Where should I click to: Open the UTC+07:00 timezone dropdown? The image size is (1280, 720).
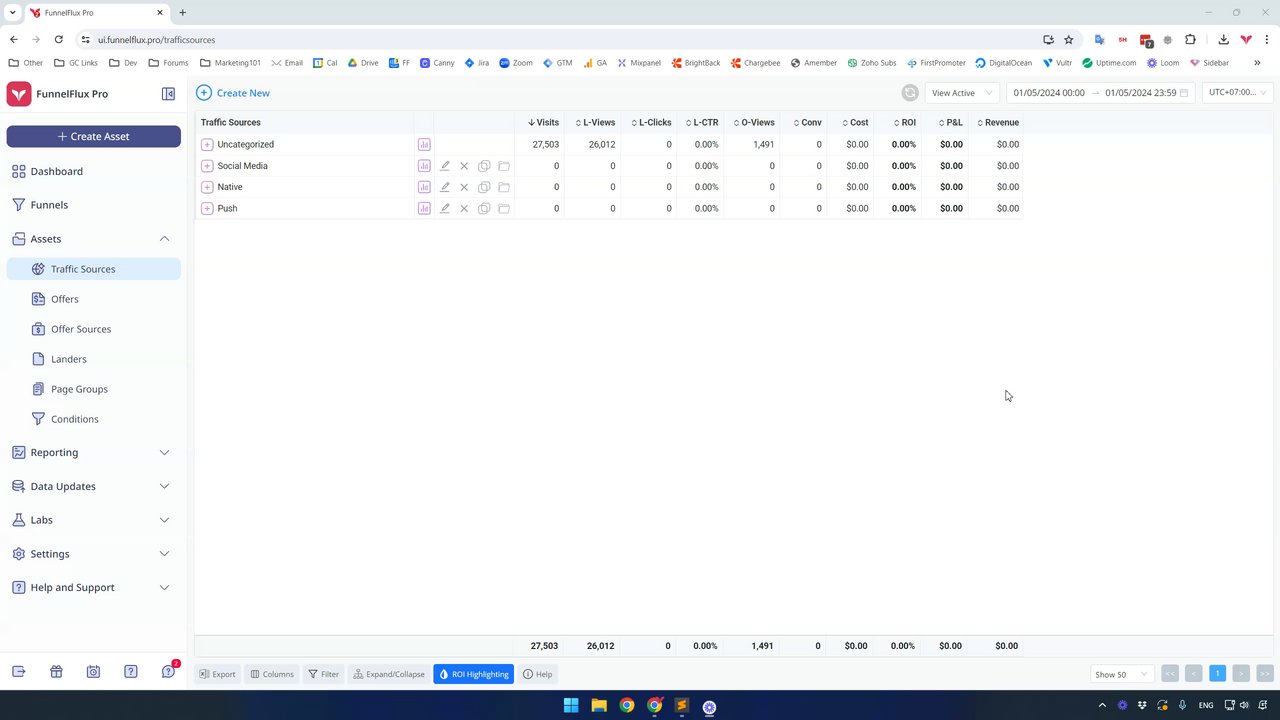click(1237, 93)
